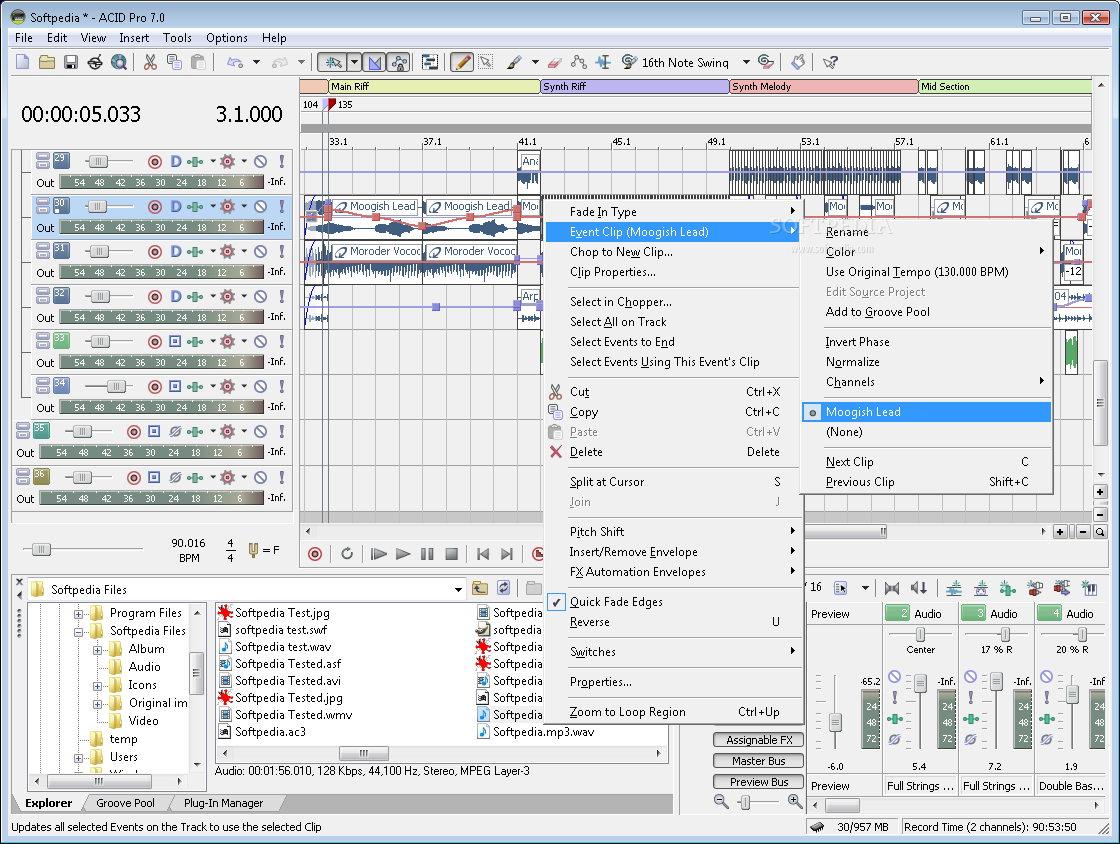Select the Draw (pencil) tool
Image resolution: width=1120 pixels, height=844 pixels.
tap(462, 63)
